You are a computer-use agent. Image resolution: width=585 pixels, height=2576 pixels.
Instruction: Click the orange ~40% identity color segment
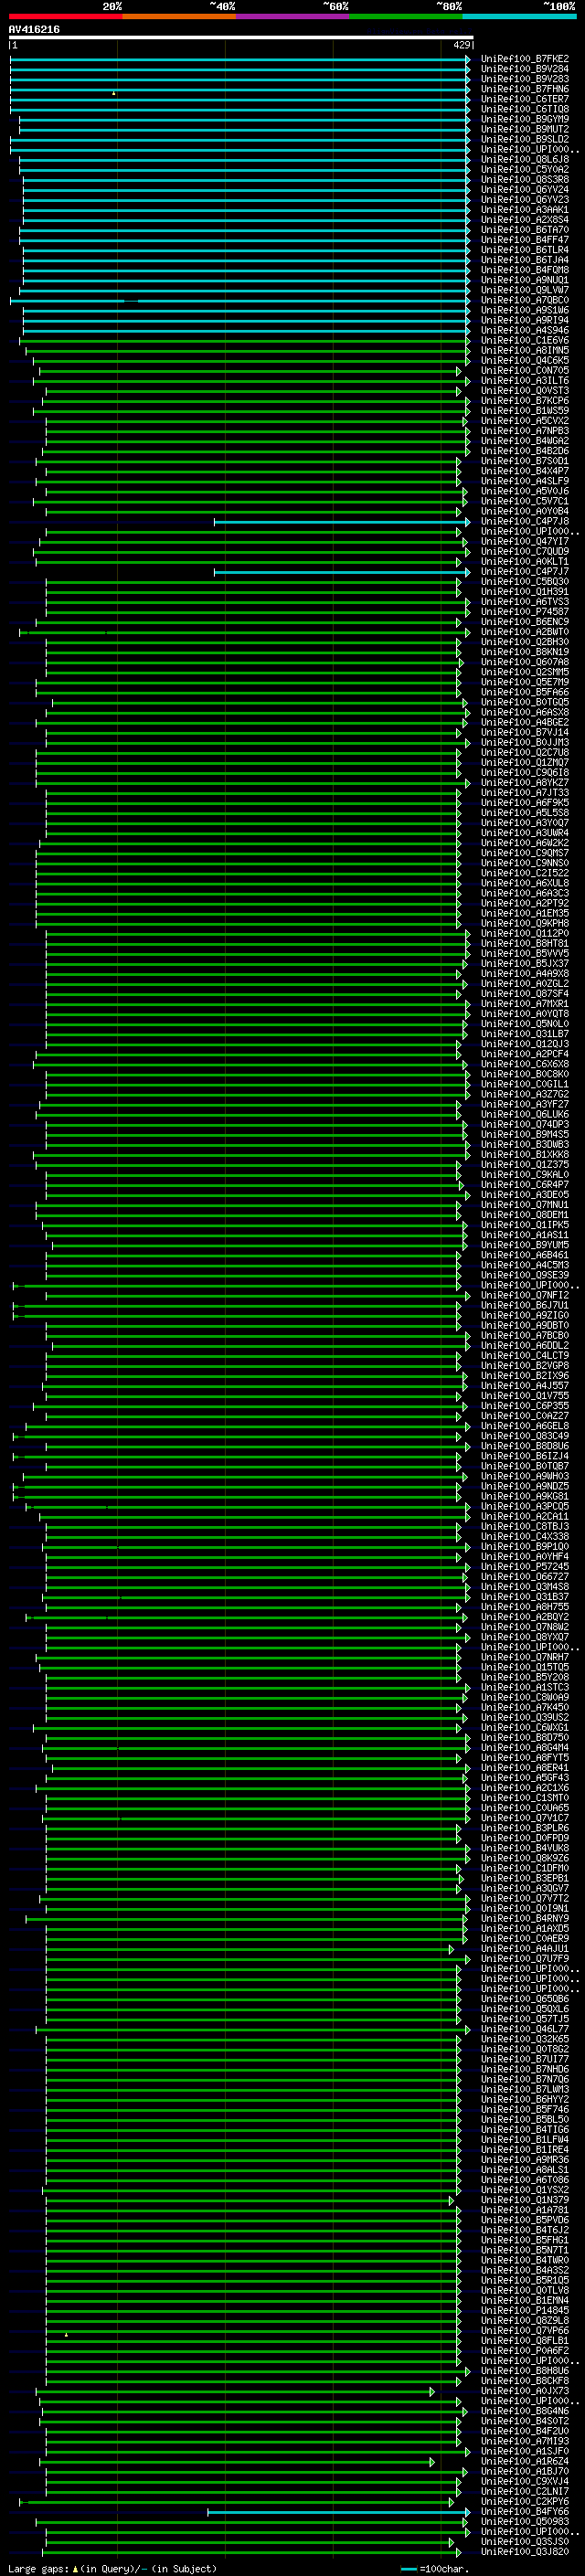click(x=179, y=16)
